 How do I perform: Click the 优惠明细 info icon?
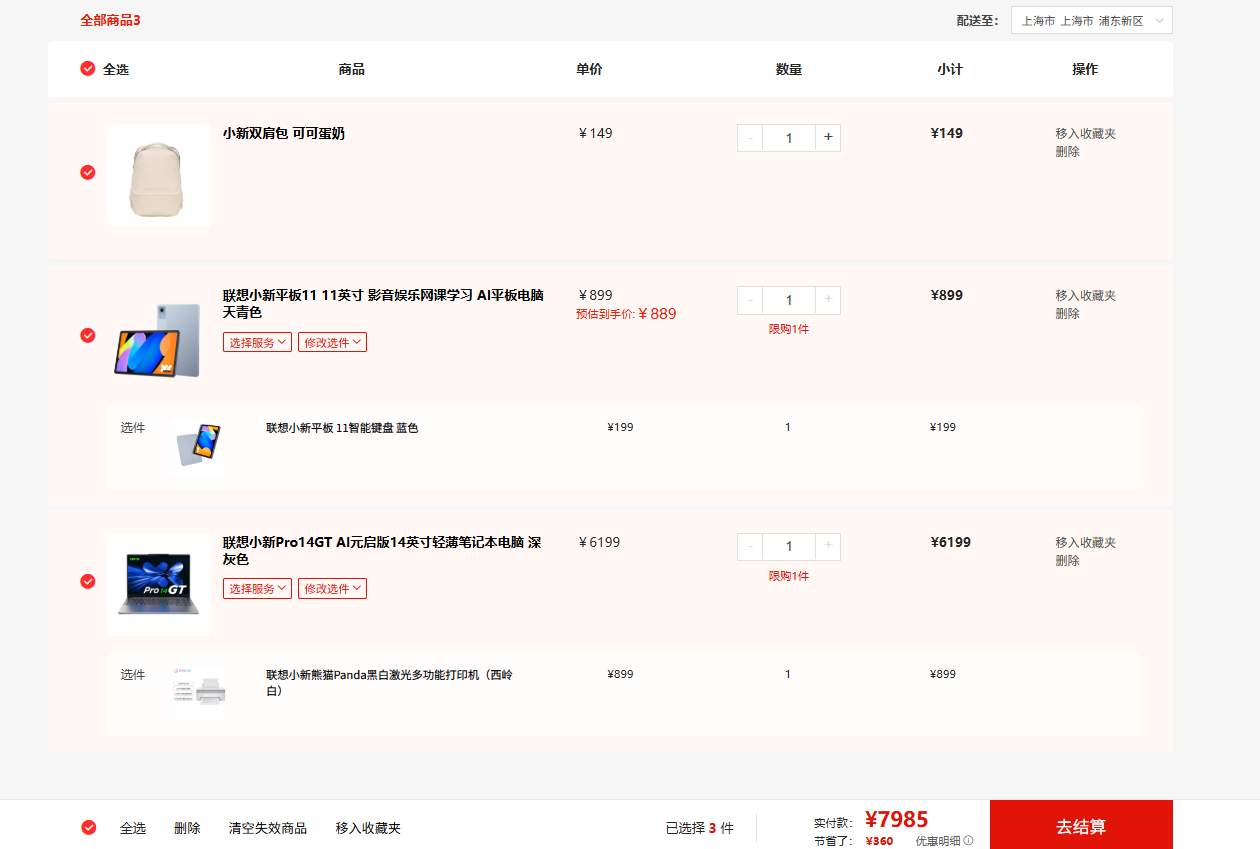point(968,841)
